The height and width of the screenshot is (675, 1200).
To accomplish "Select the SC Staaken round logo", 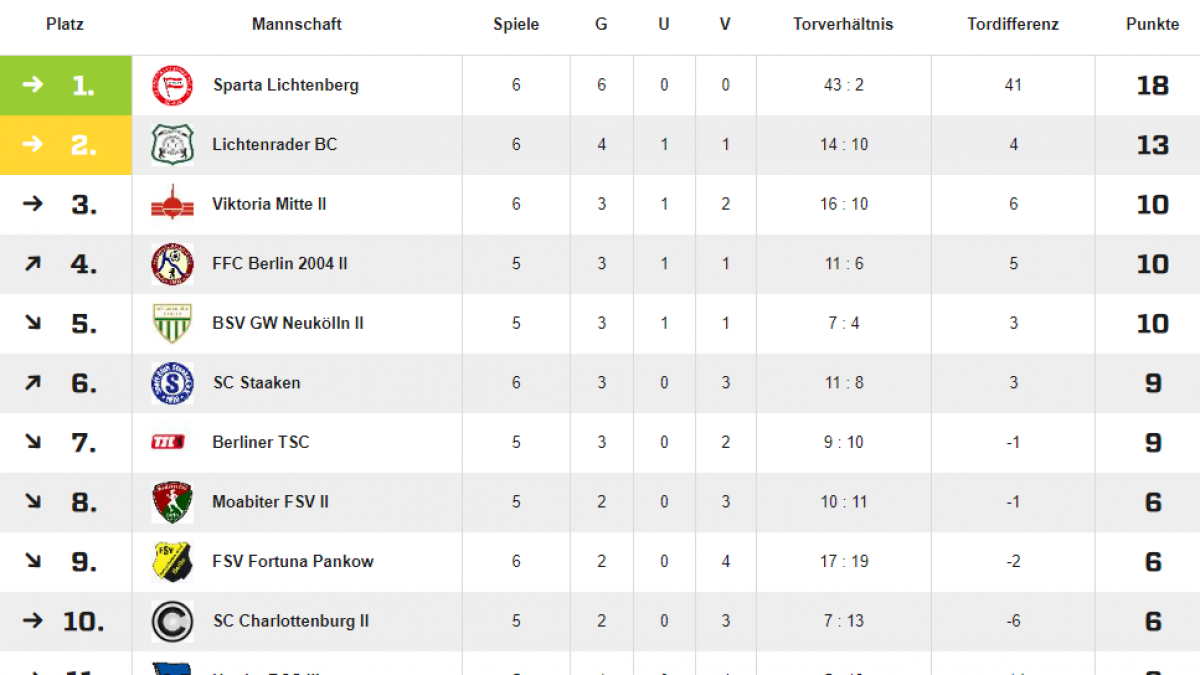I will click(172, 383).
